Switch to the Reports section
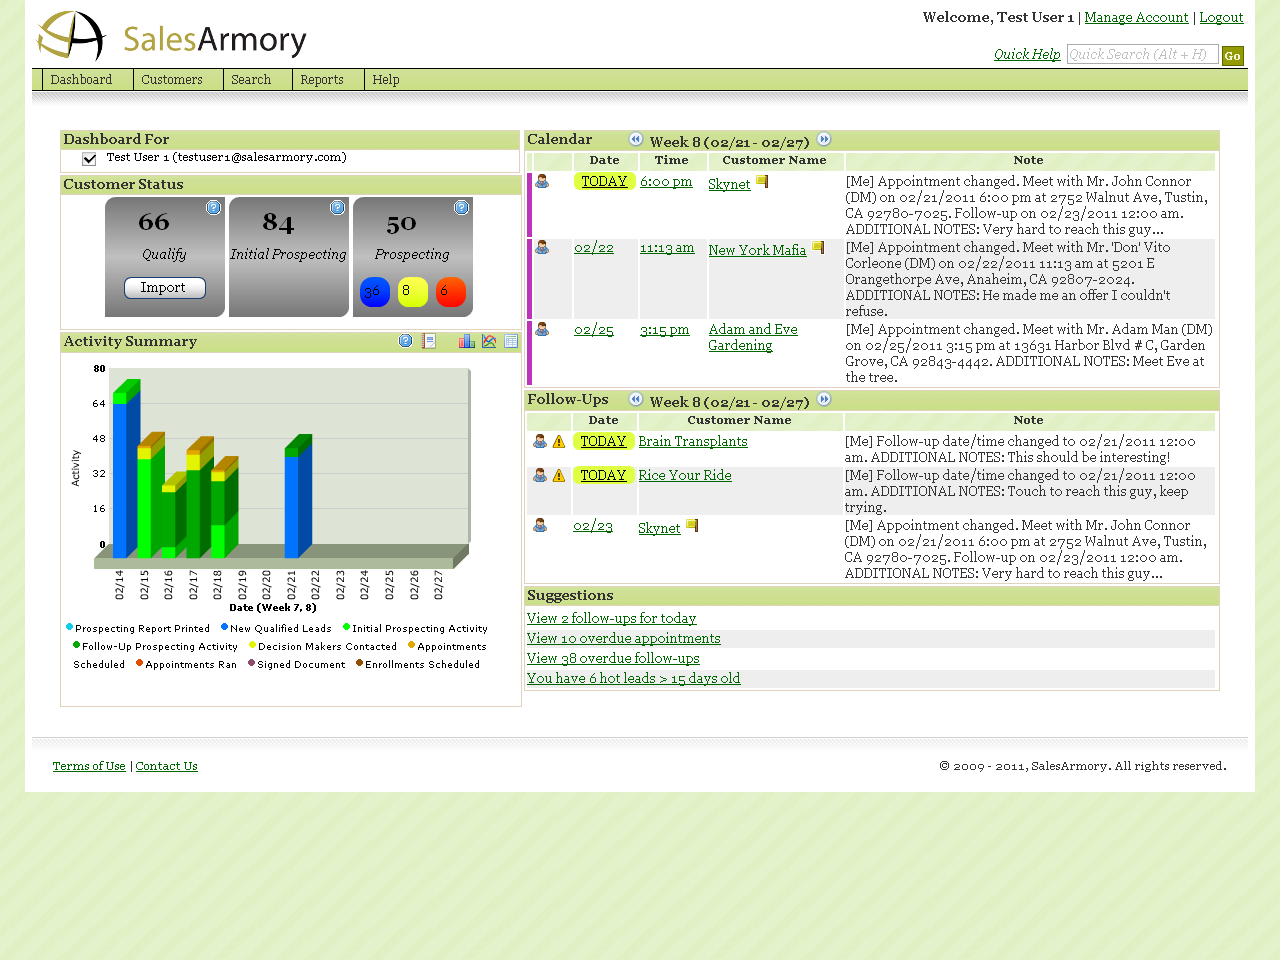Viewport: 1280px width, 960px height. tap(321, 79)
